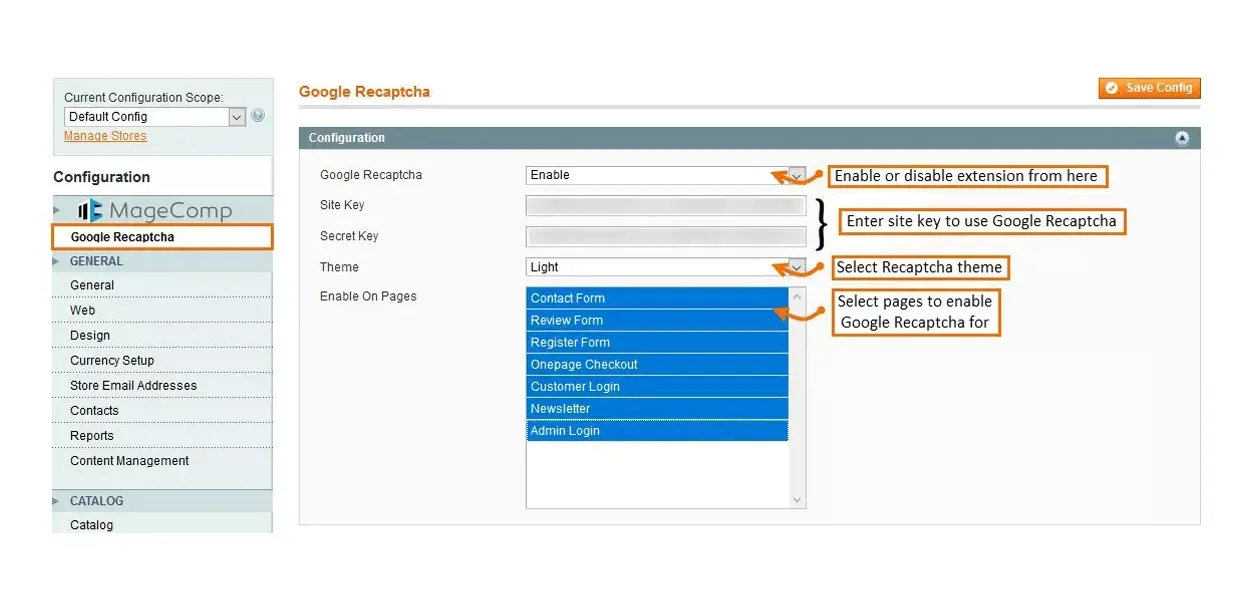Viewport: 1250px width, 600px height.
Task: Expand the CATALOG section in the sidebar
Action: 96,501
